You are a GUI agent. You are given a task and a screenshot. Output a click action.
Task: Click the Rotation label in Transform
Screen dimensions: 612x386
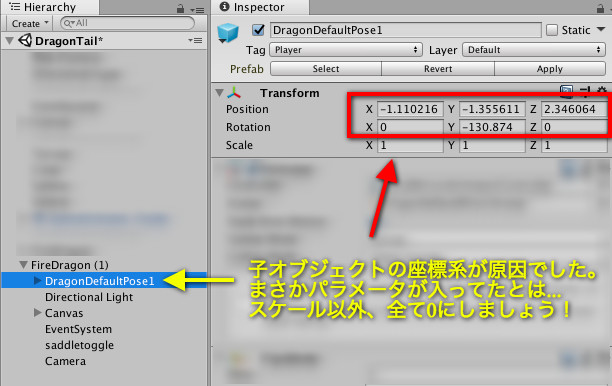pyautogui.click(x=248, y=127)
